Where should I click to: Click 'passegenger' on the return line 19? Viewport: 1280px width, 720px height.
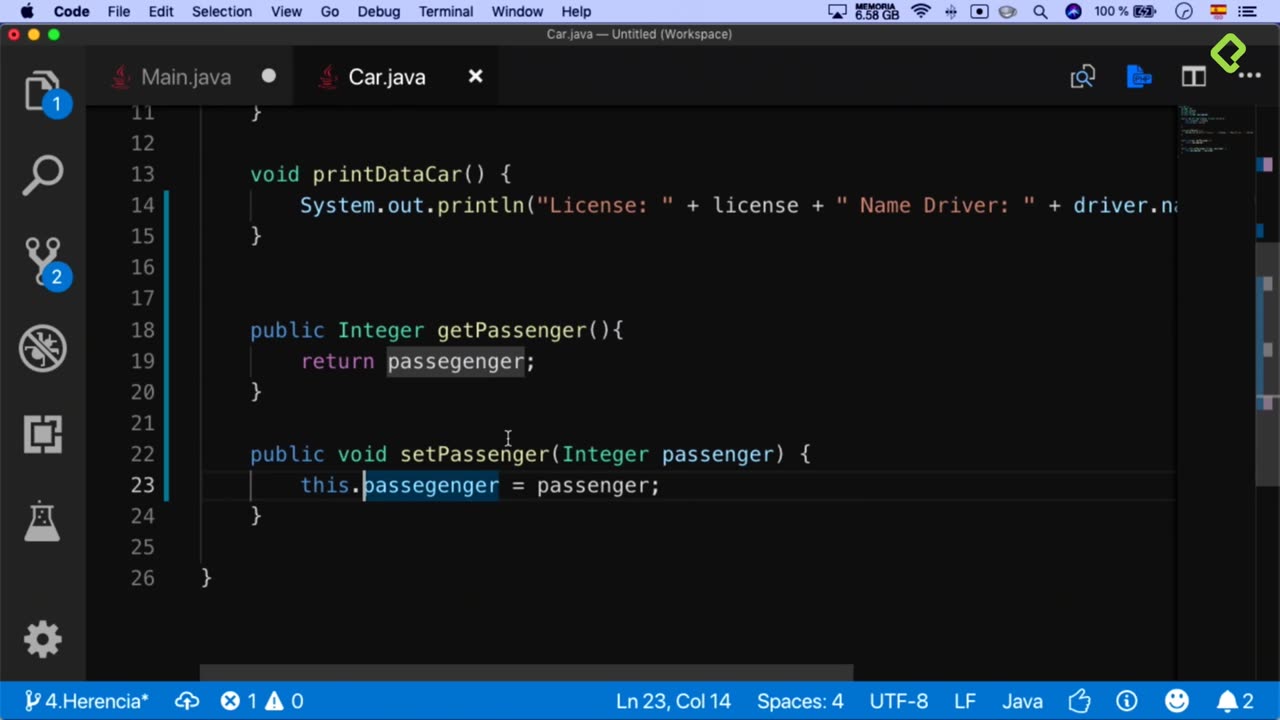pos(455,361)
